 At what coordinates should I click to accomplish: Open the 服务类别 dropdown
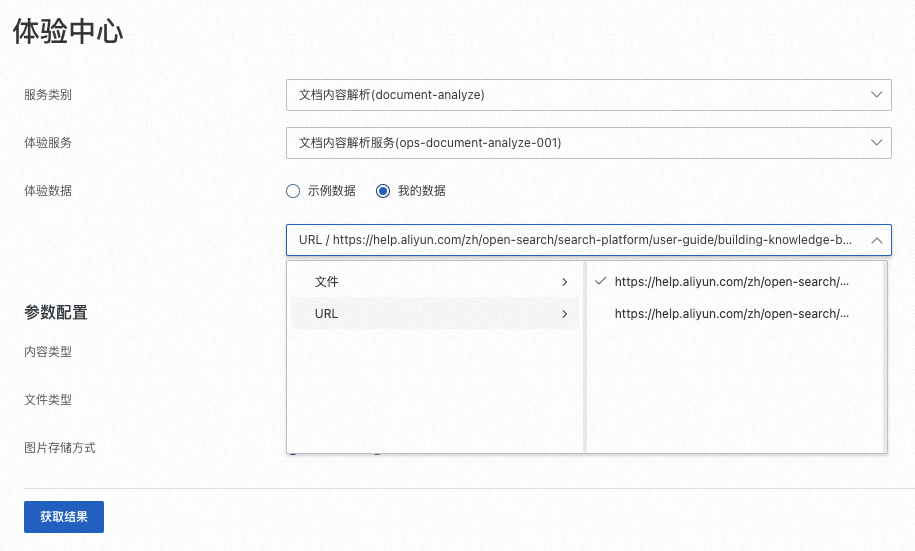[588, 95]
